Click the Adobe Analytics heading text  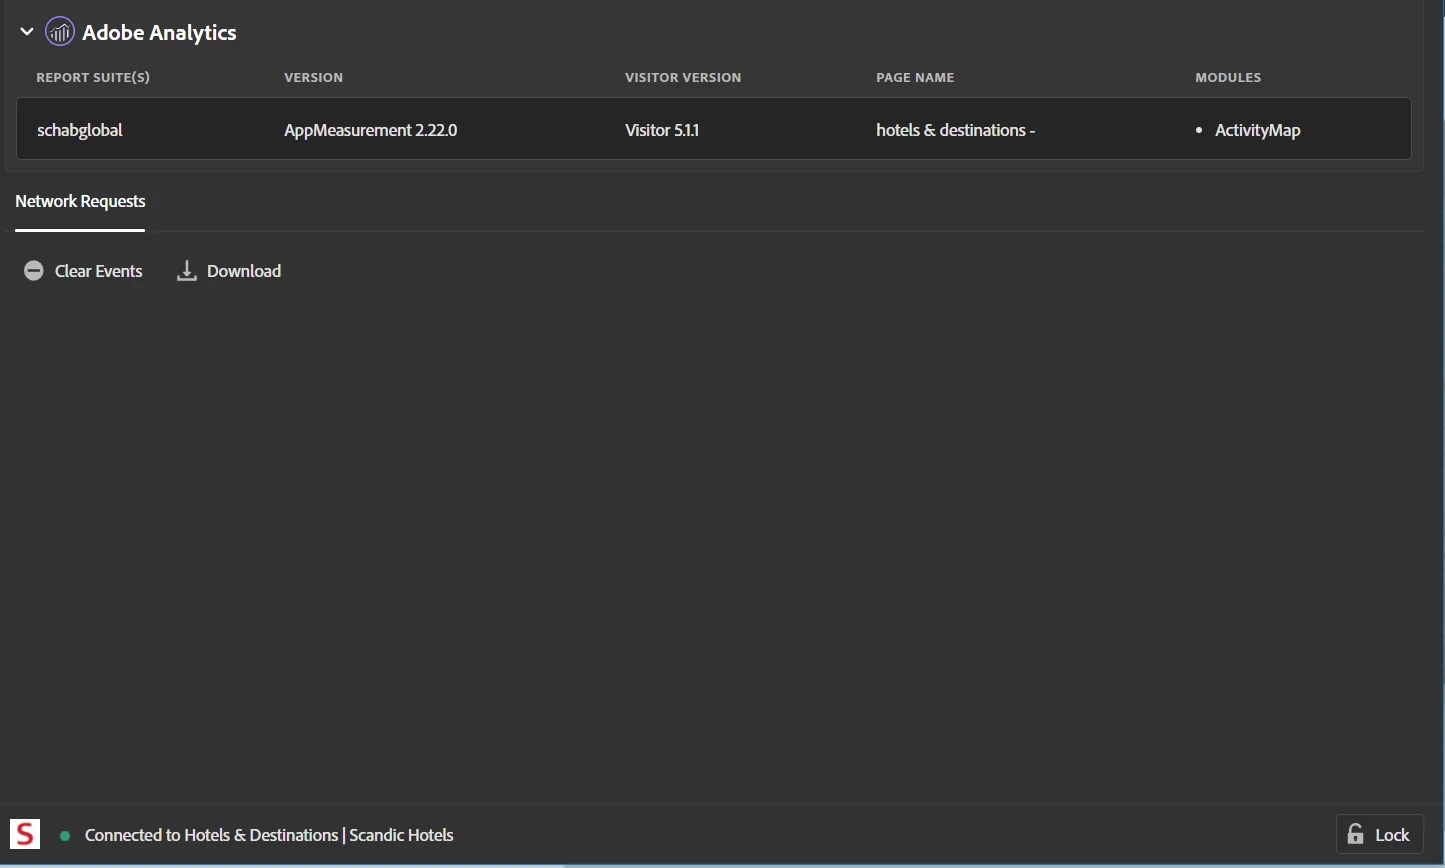pyautogui.click(x=159, y=32)
